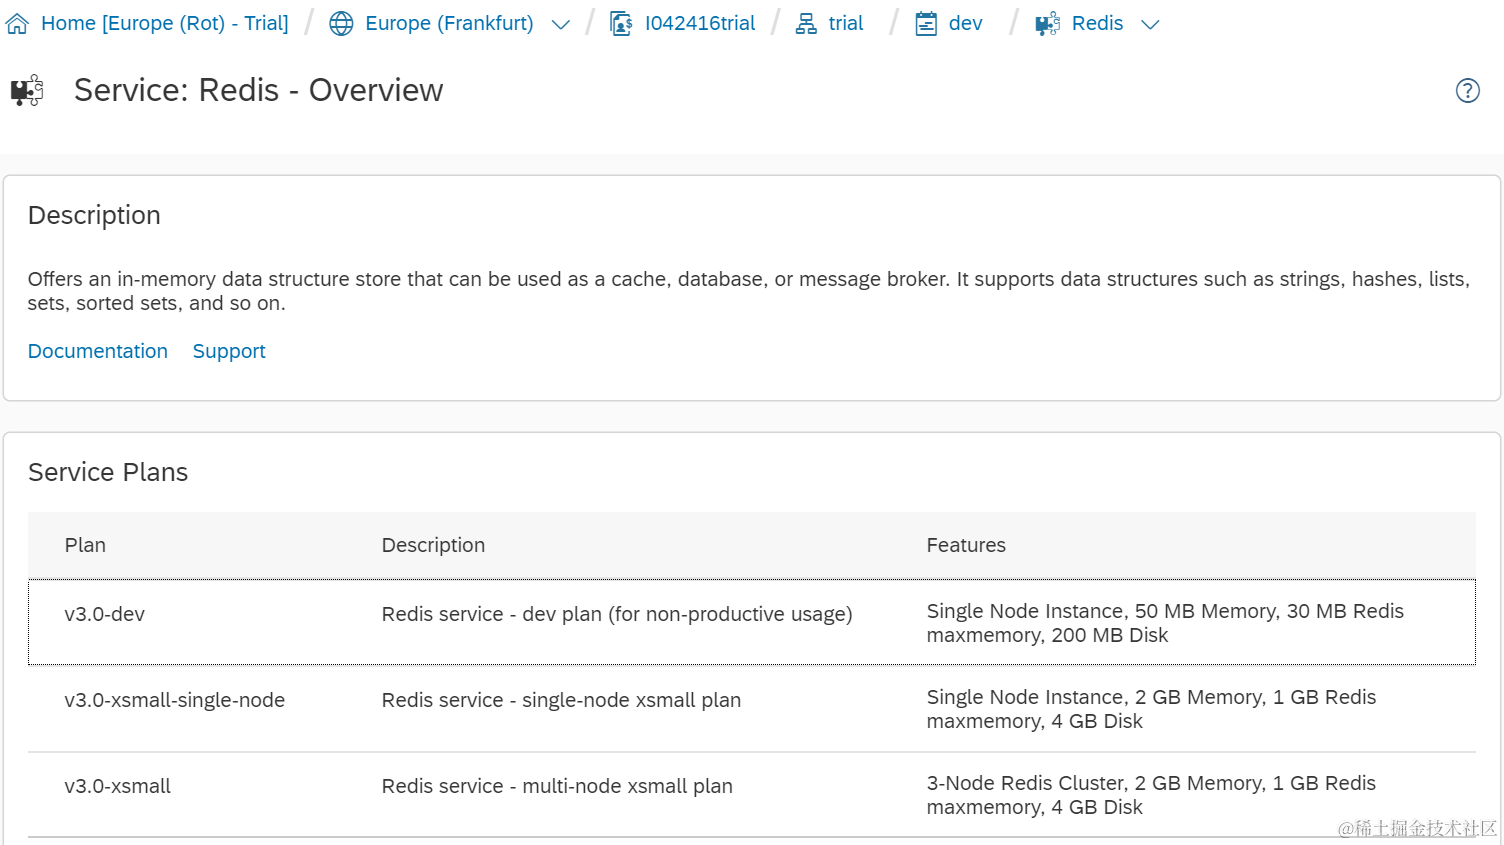This screenshot has height=845, width=1504.
Task: Open the dev space breadcrumb
Action: pos(965,24)
